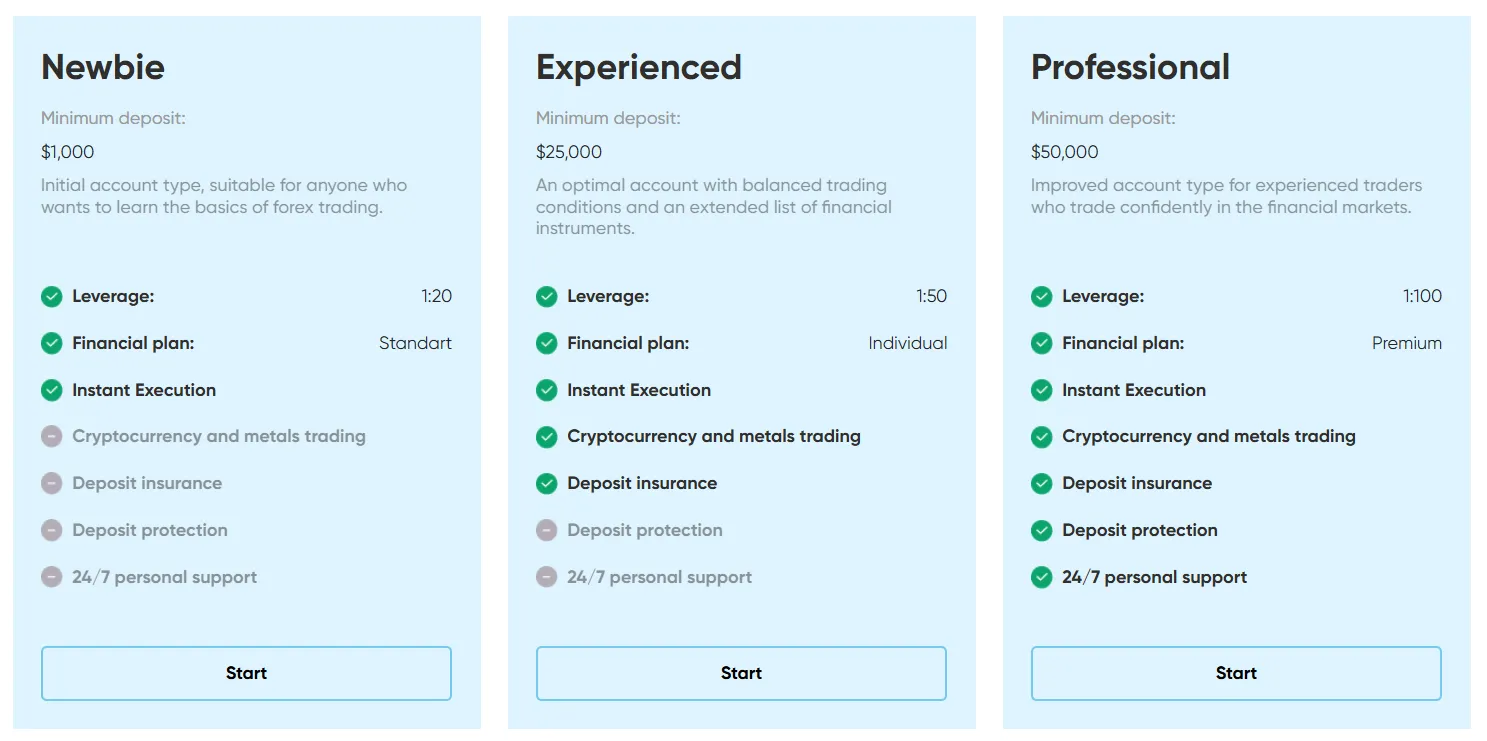Choose Start for the Professional account
This screenshot has height=741, width=1487.
1236,673
